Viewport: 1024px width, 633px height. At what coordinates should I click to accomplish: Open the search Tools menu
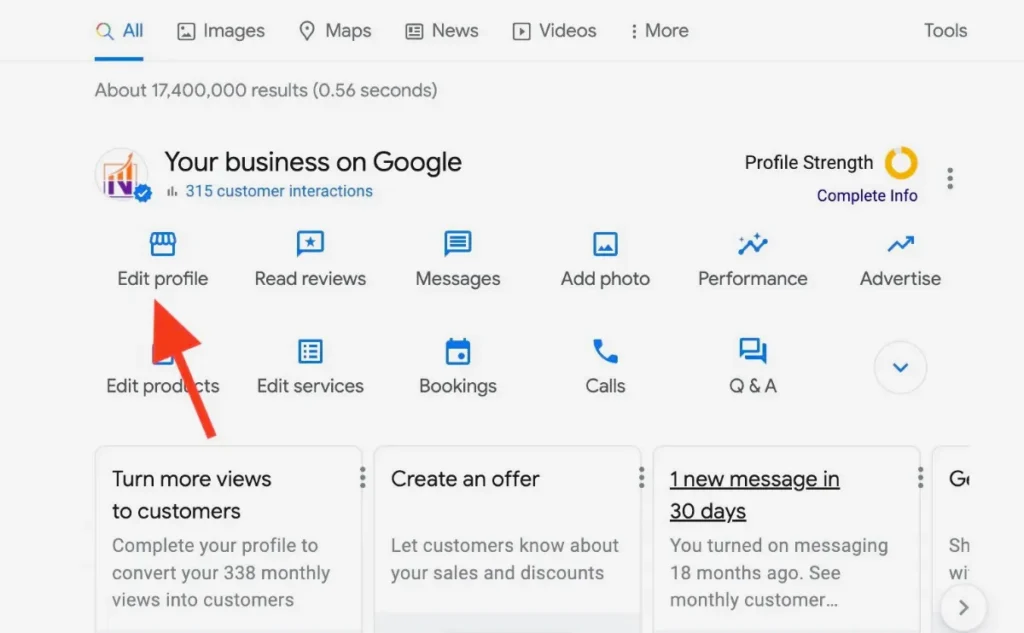(945, 31)
